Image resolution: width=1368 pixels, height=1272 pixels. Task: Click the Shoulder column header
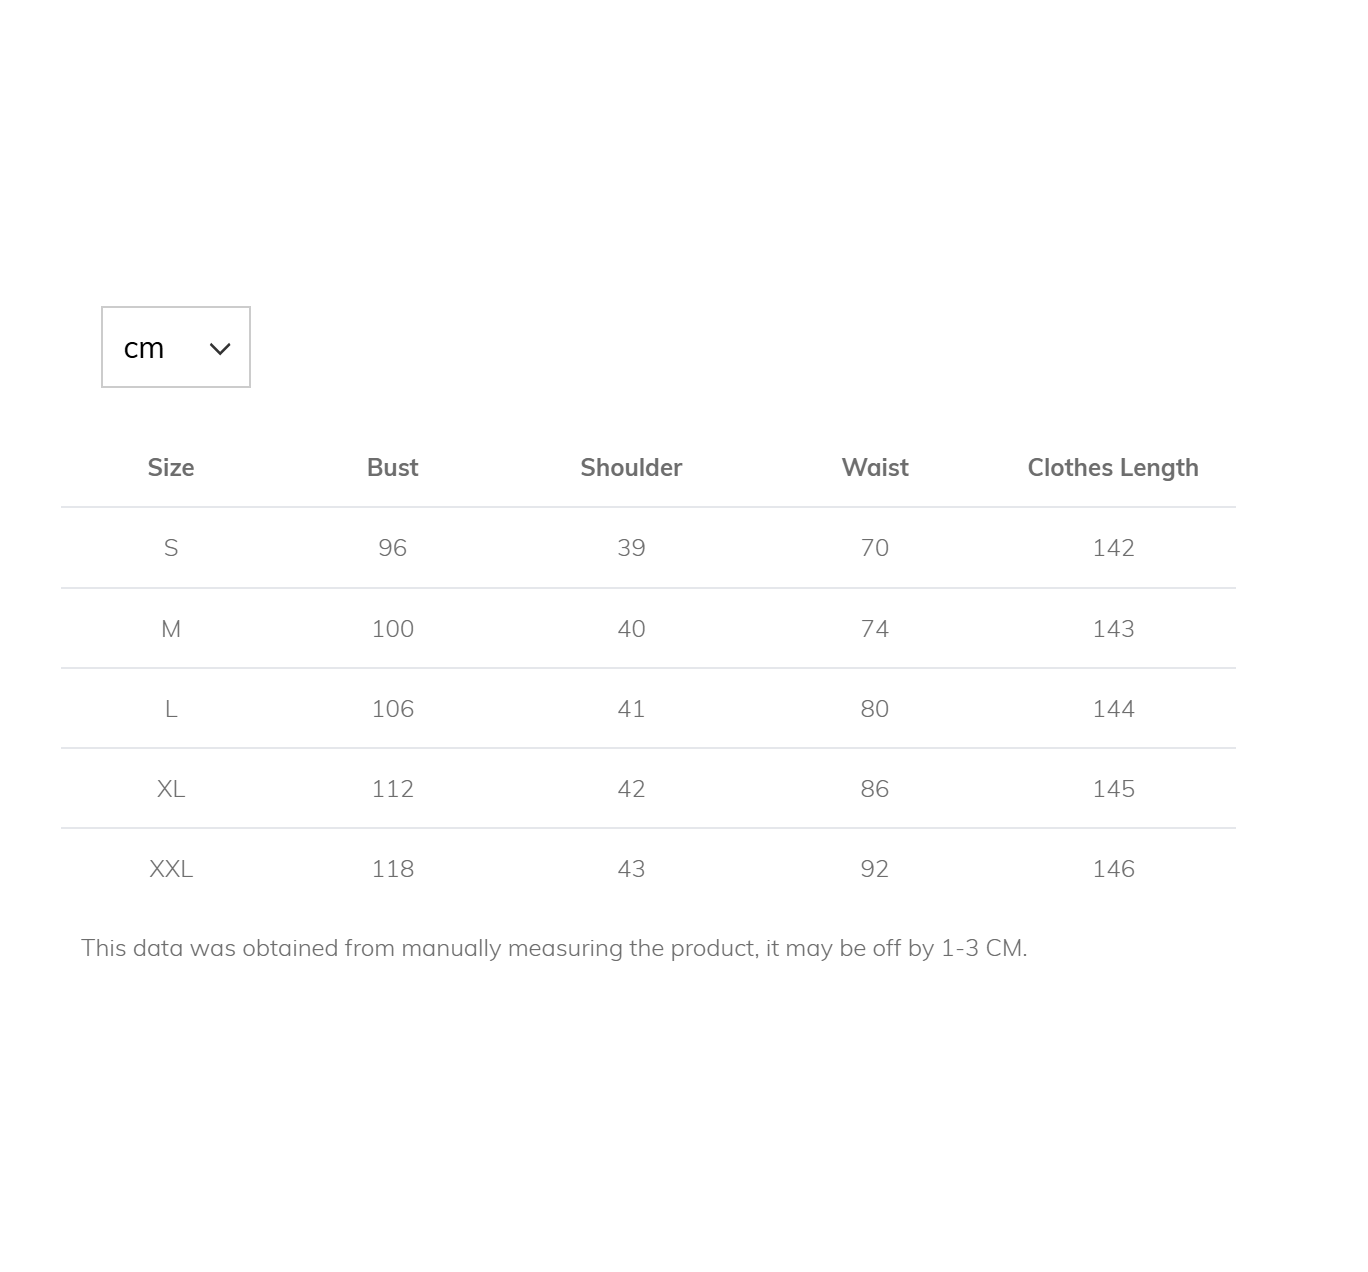point(631,467)
